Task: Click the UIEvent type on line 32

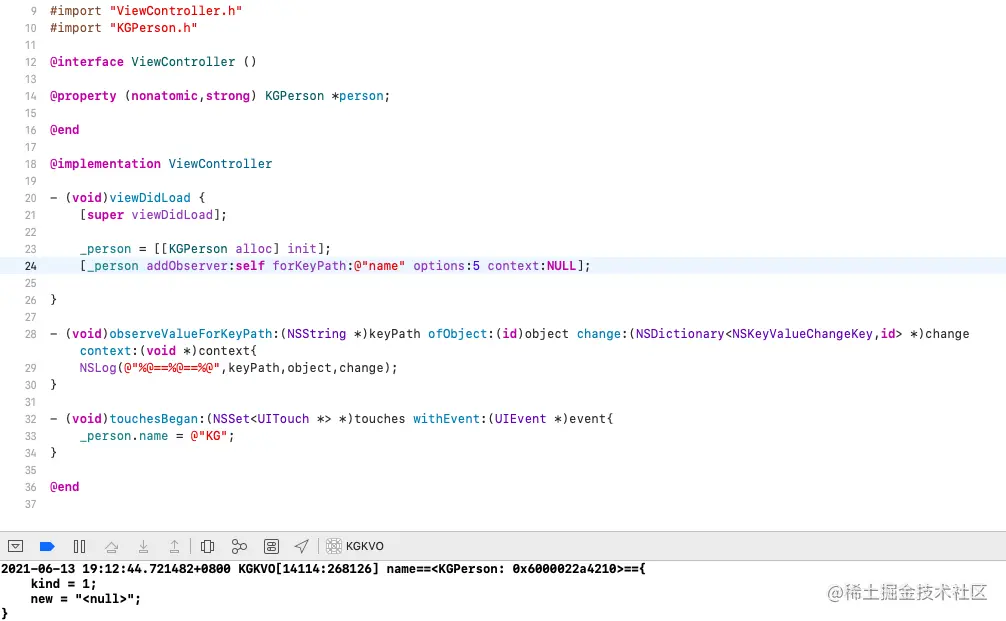Action: [520, 419]
